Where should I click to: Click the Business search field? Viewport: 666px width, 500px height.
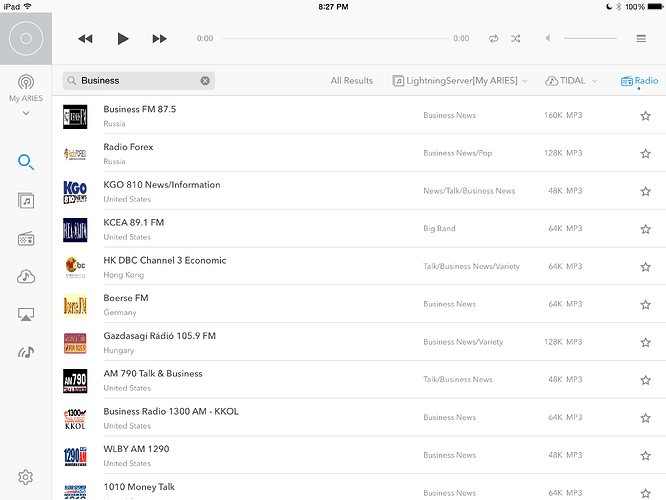[138, 81]
